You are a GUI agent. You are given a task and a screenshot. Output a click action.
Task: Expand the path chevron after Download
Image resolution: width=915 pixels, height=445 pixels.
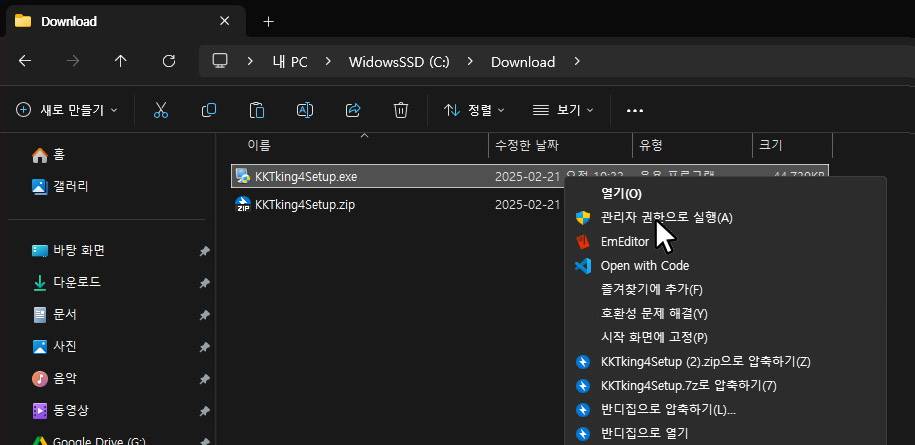(576, 61)
